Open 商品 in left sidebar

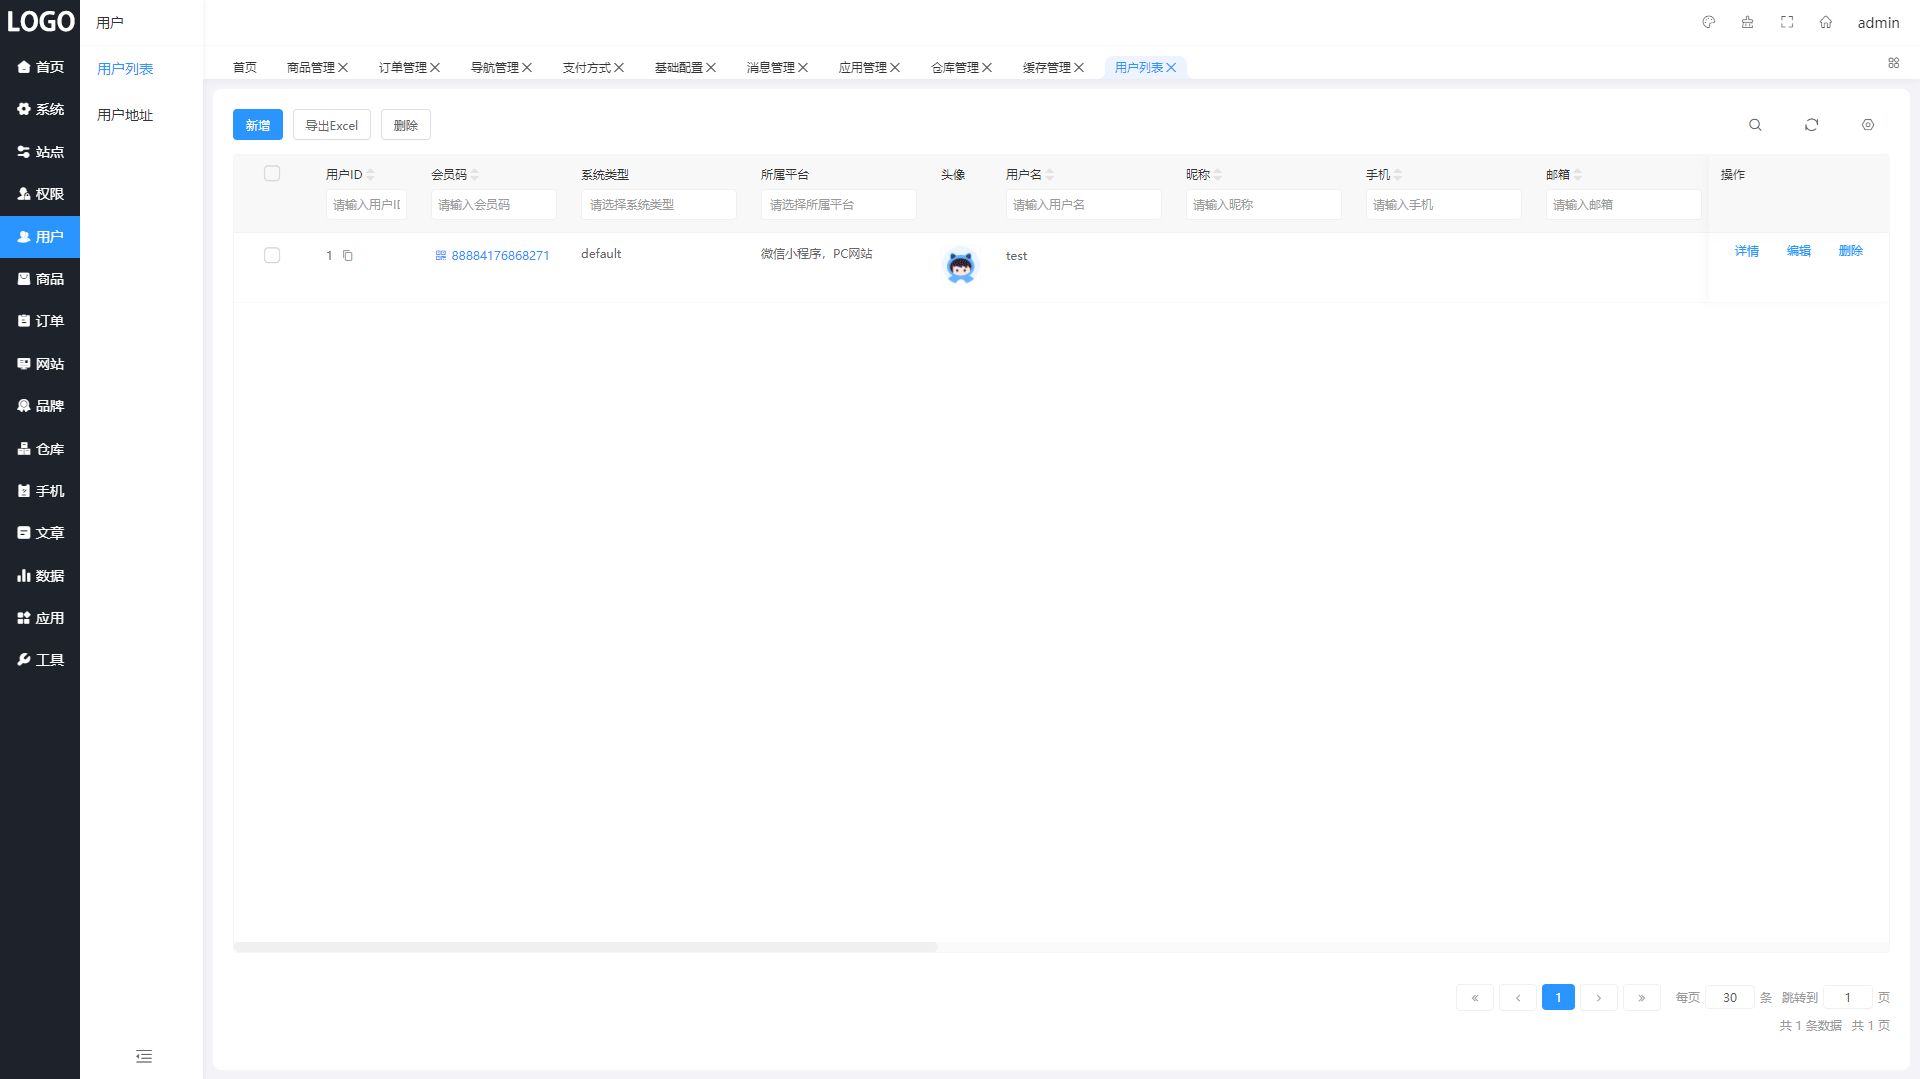click(40, 279)
